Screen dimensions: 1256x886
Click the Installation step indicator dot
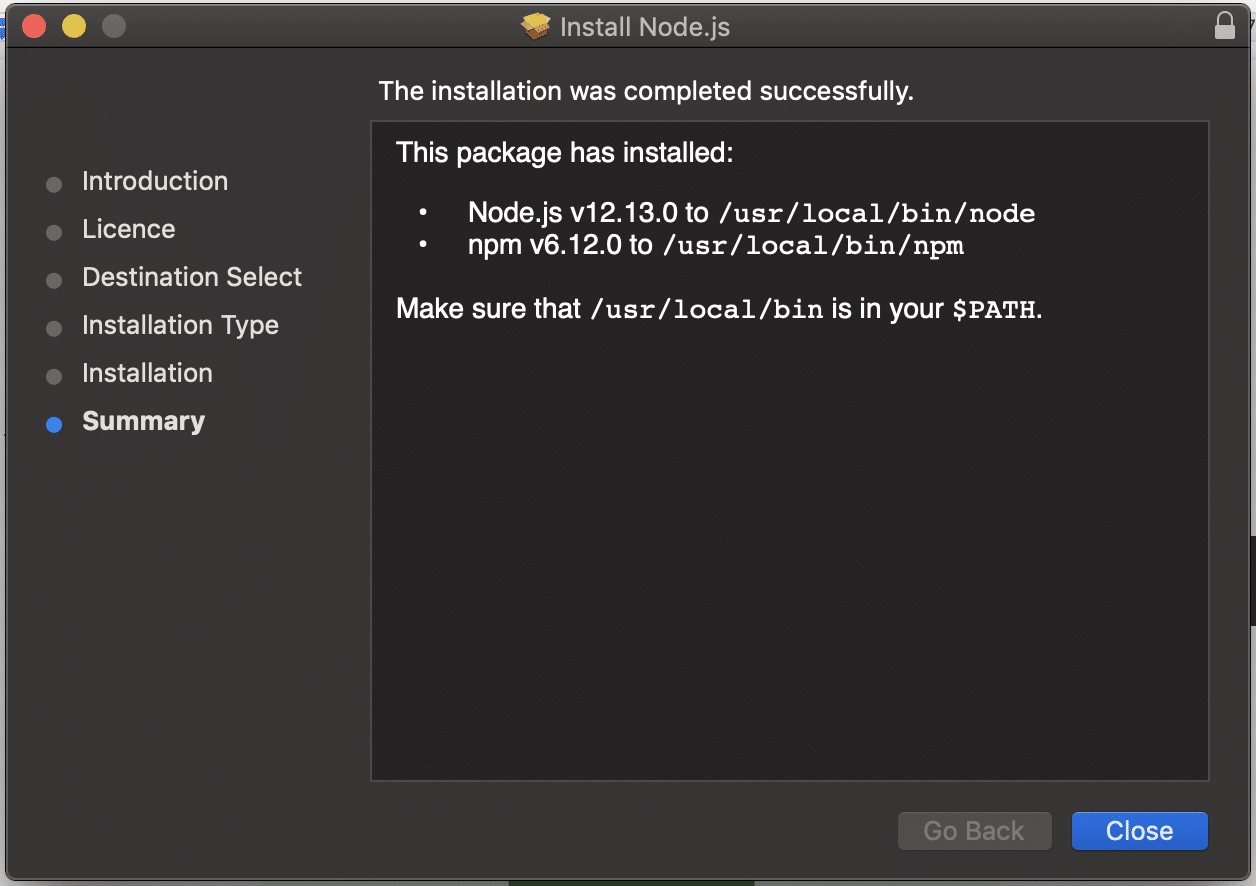click(53, 376)
